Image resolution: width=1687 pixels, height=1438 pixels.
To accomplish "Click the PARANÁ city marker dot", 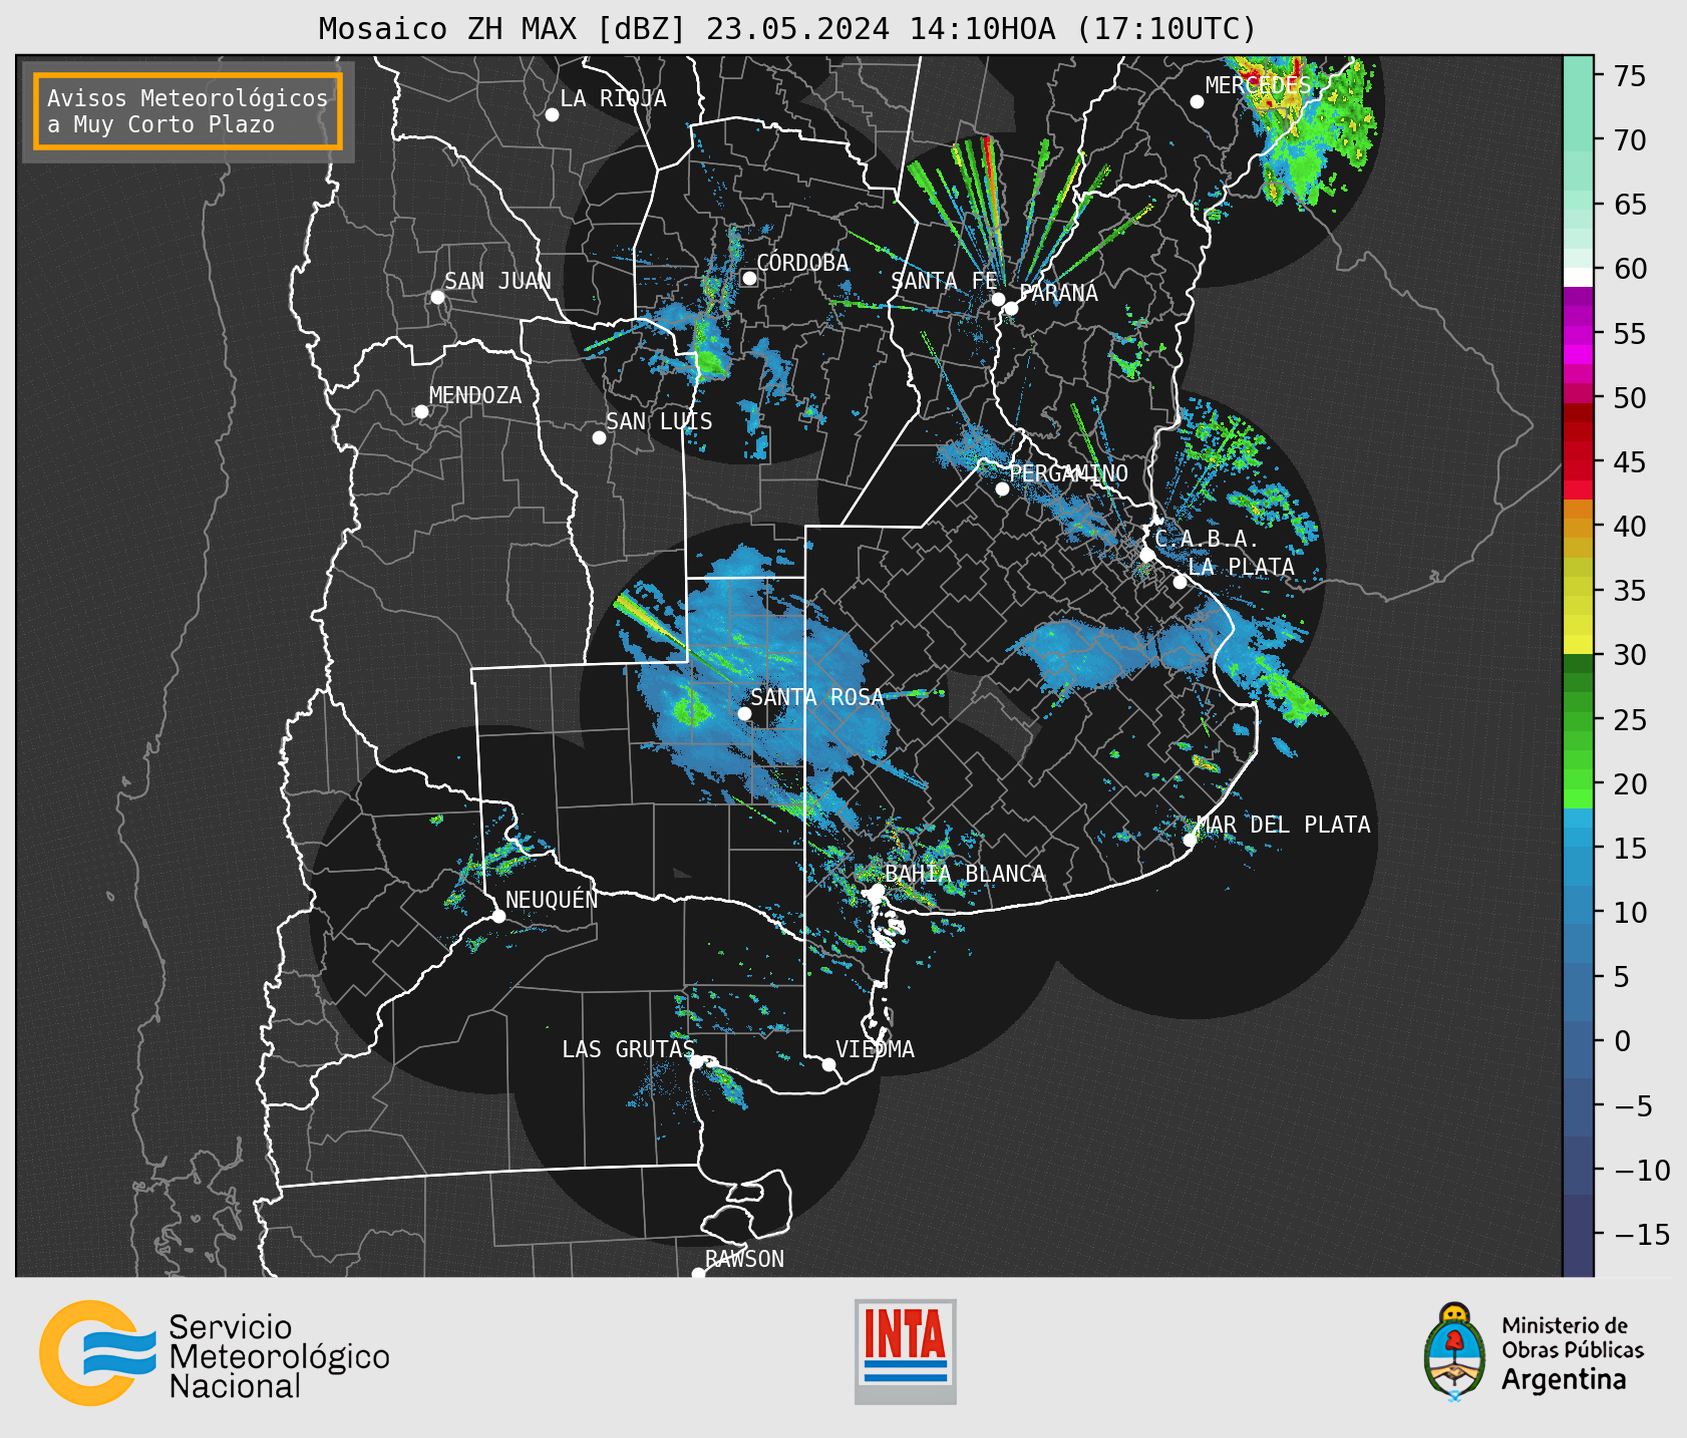I will [1011, 308].
